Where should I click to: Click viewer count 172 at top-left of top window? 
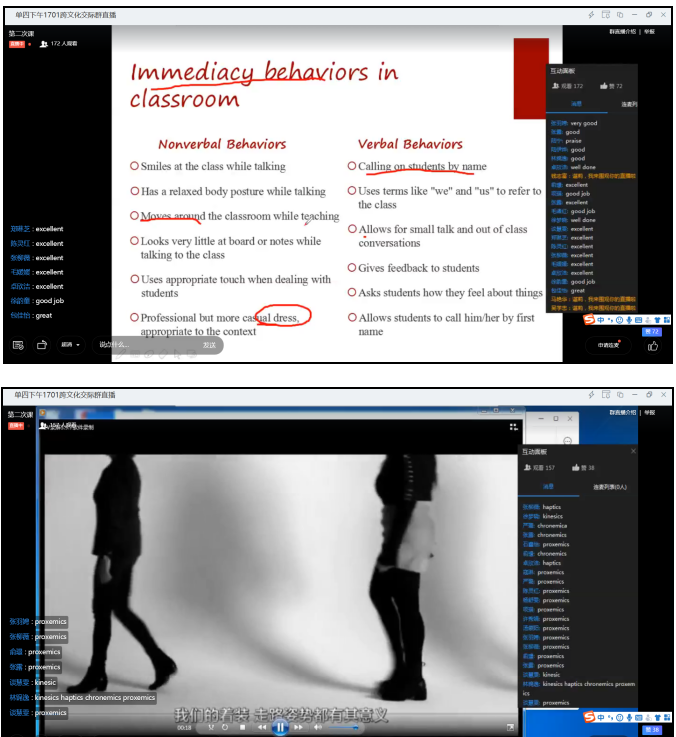59,44
